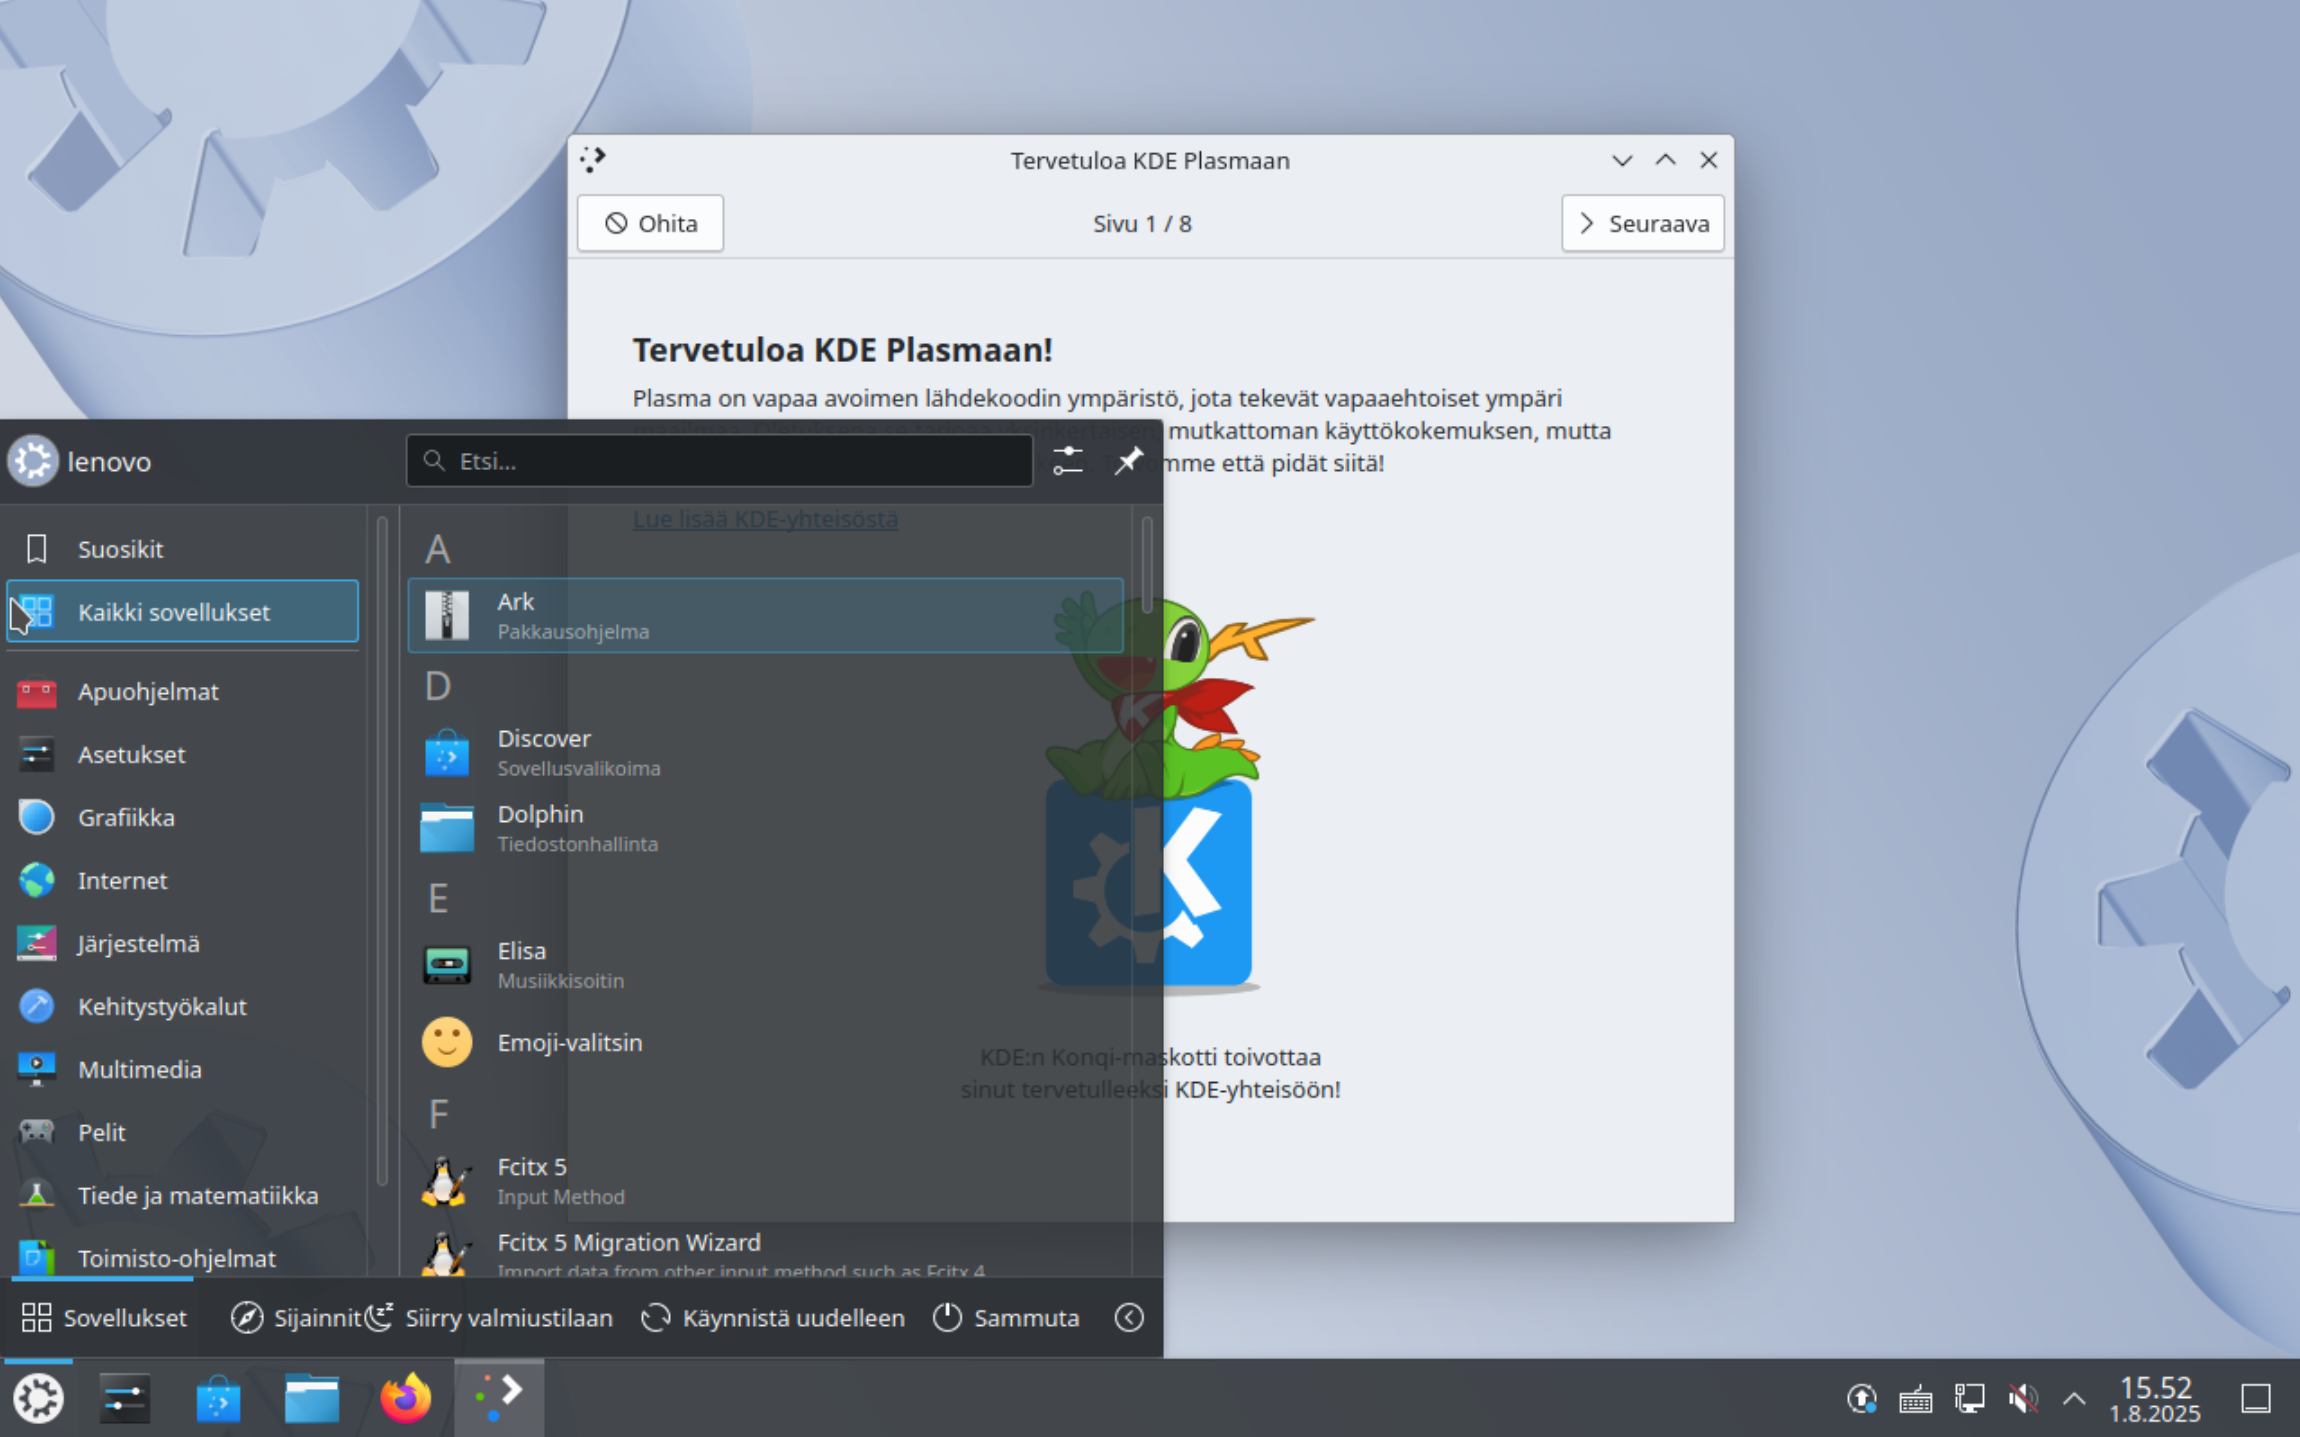Open Kehitystyökalut category
Image resolution: width=2300 pixels, height=1437 pixels.
click(x=182, y=1006)
